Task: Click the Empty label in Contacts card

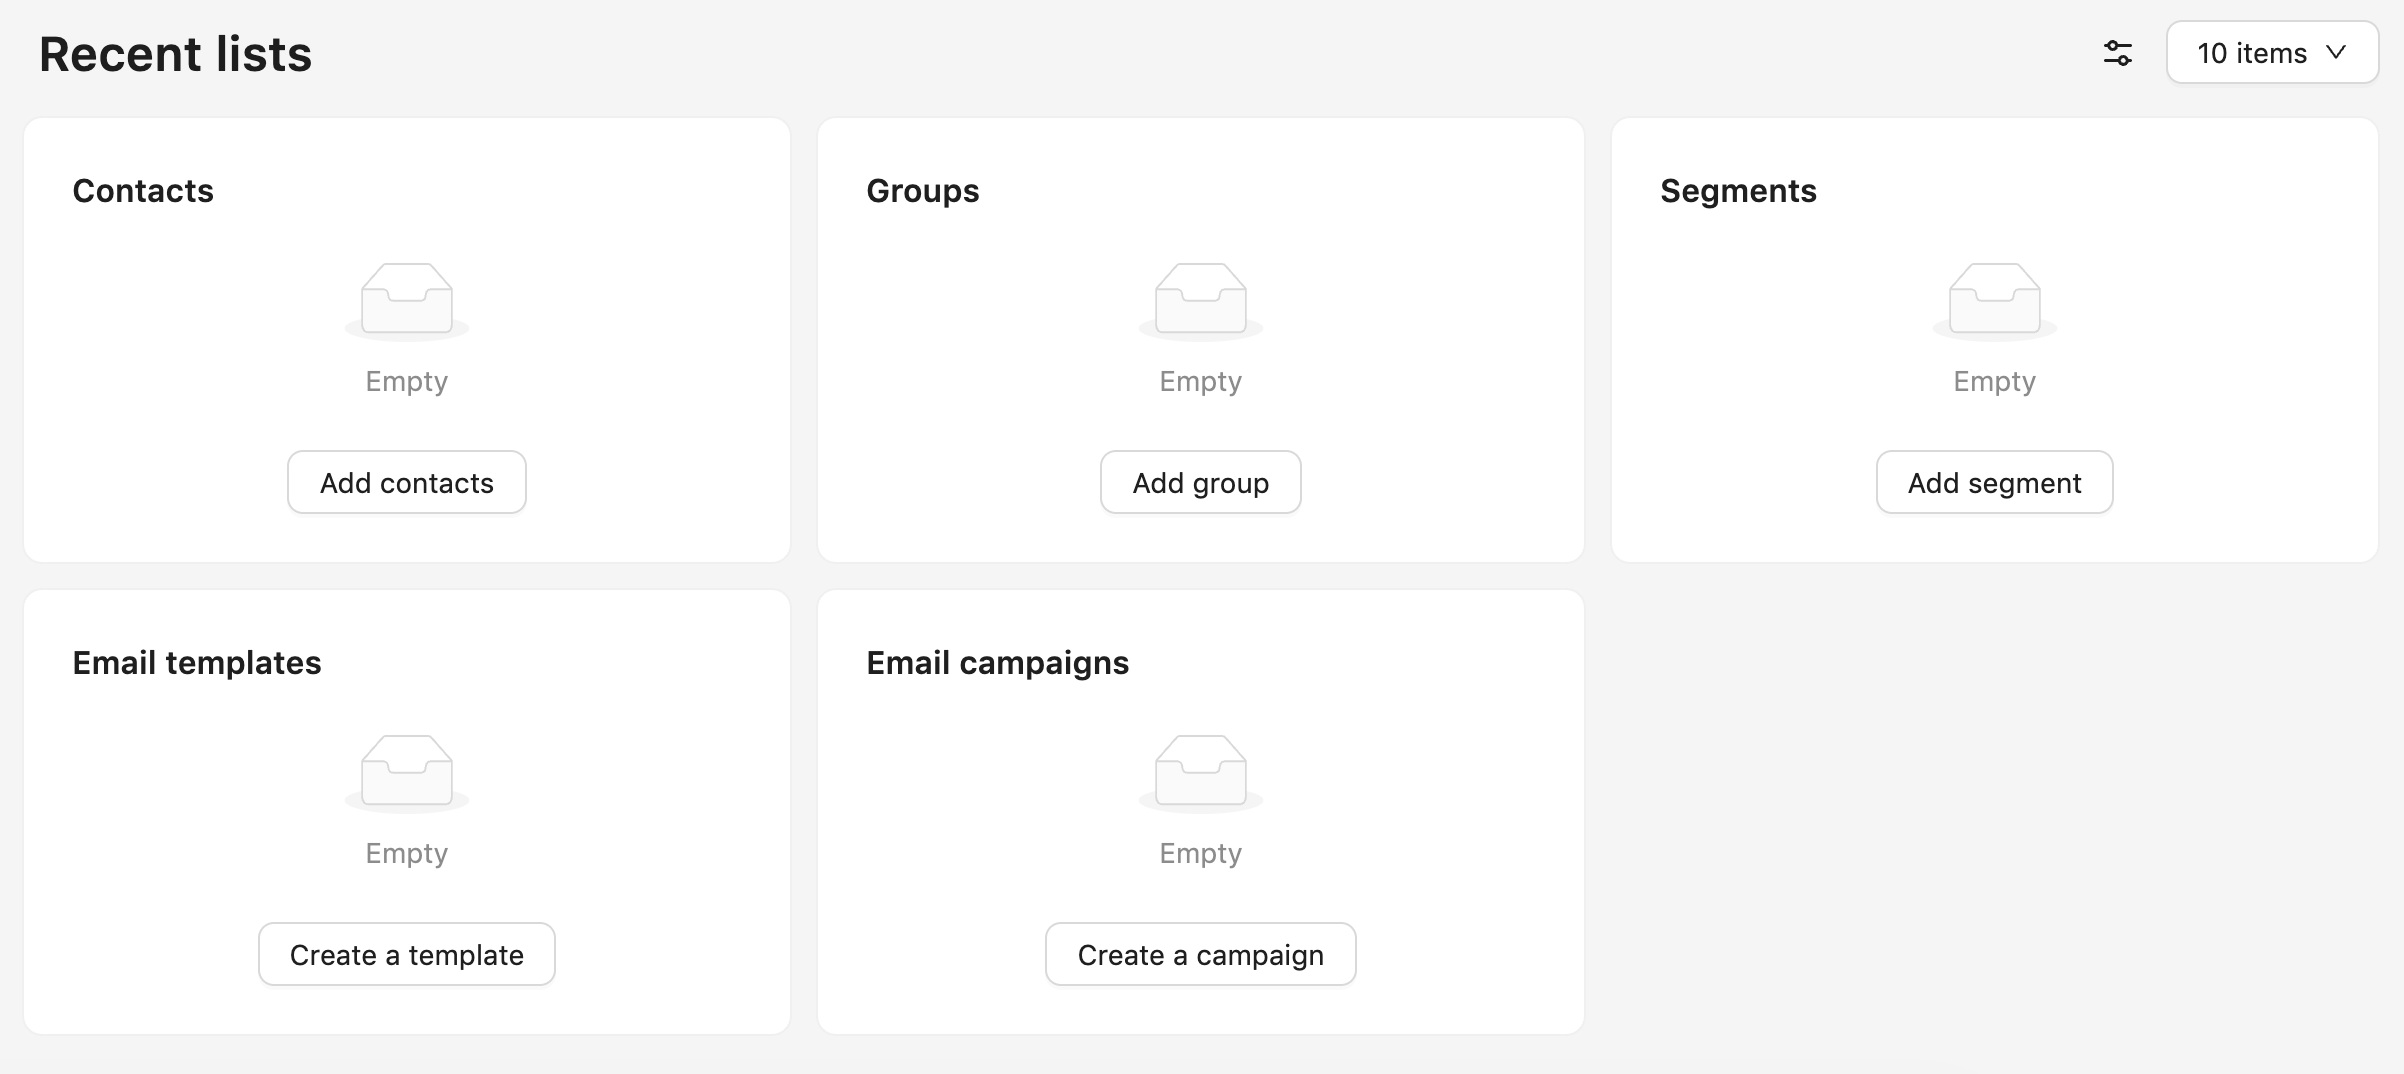Action: coord(406,382)
